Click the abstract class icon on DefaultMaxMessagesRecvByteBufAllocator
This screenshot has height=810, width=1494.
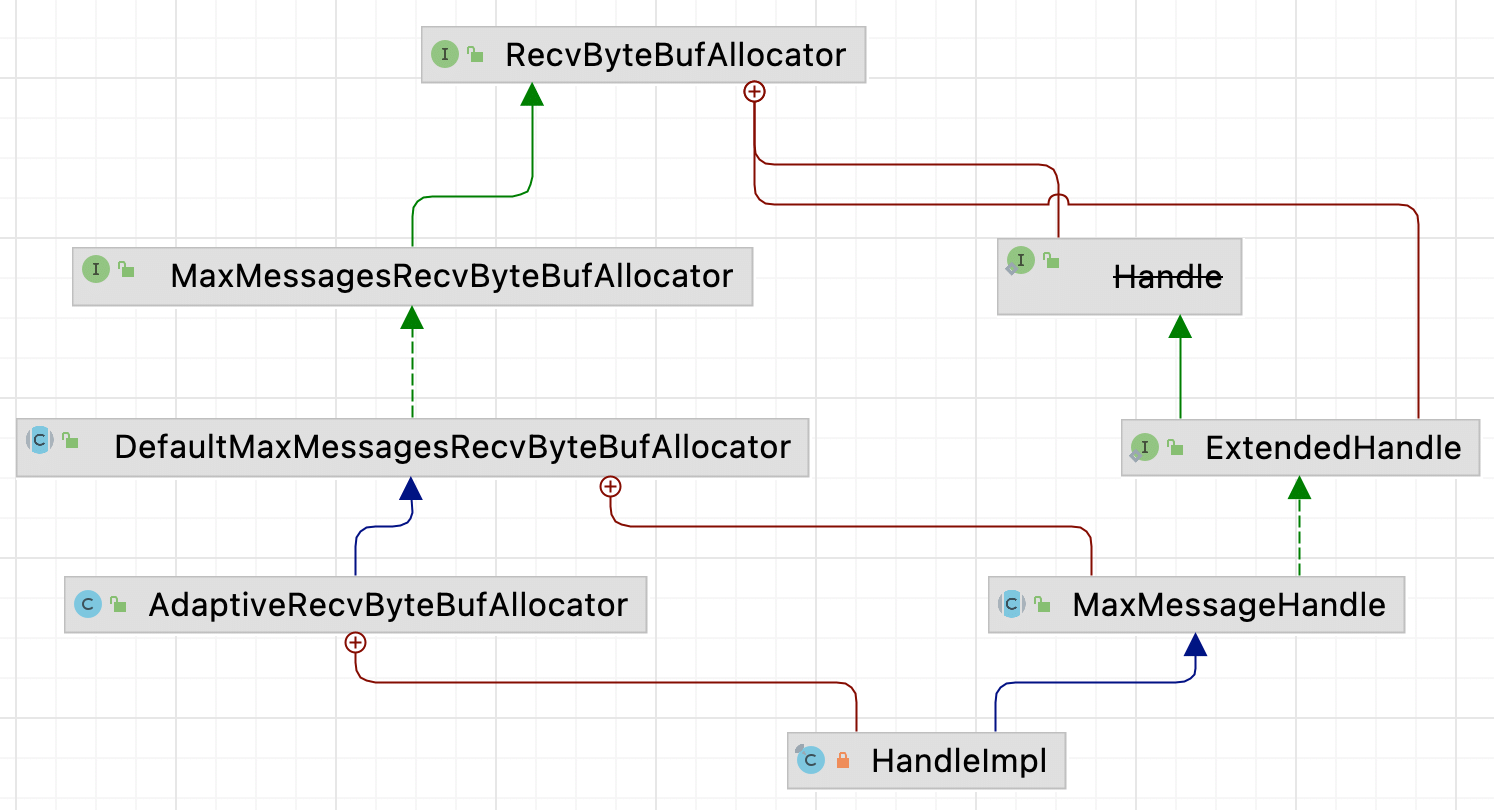40,439
